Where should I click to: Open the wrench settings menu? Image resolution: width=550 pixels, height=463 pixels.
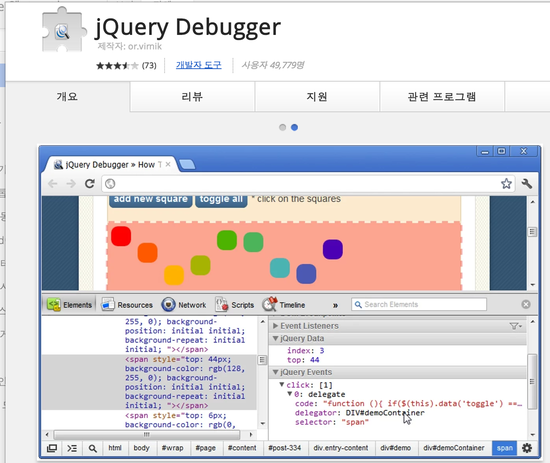click(527, 183)
